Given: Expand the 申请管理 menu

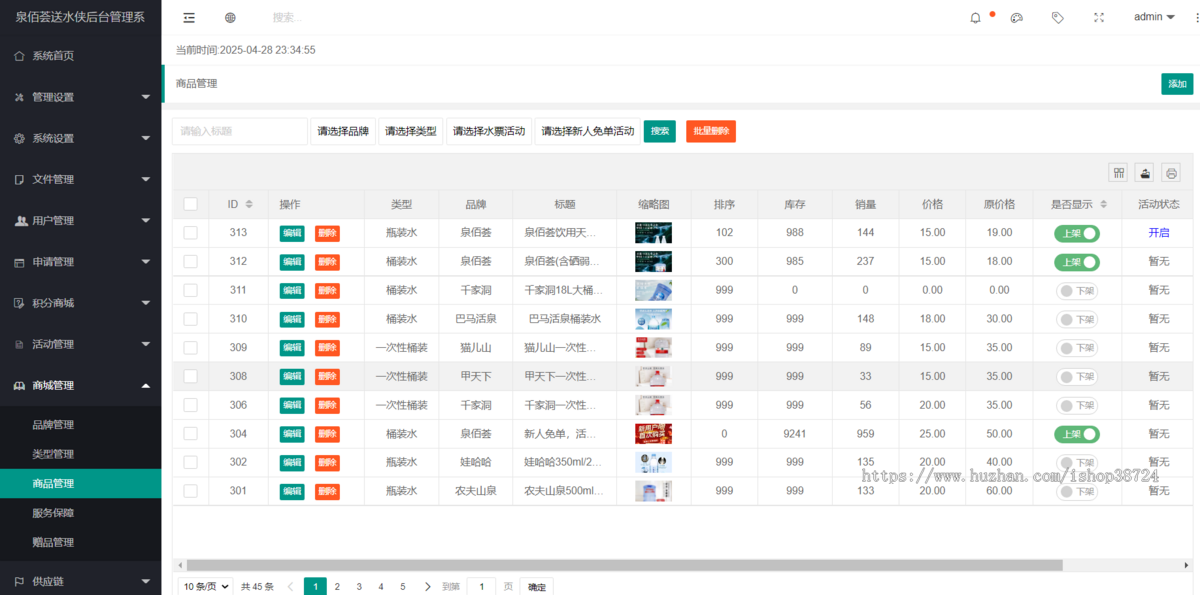Looking at the screenshot, I should pos(80,262).
